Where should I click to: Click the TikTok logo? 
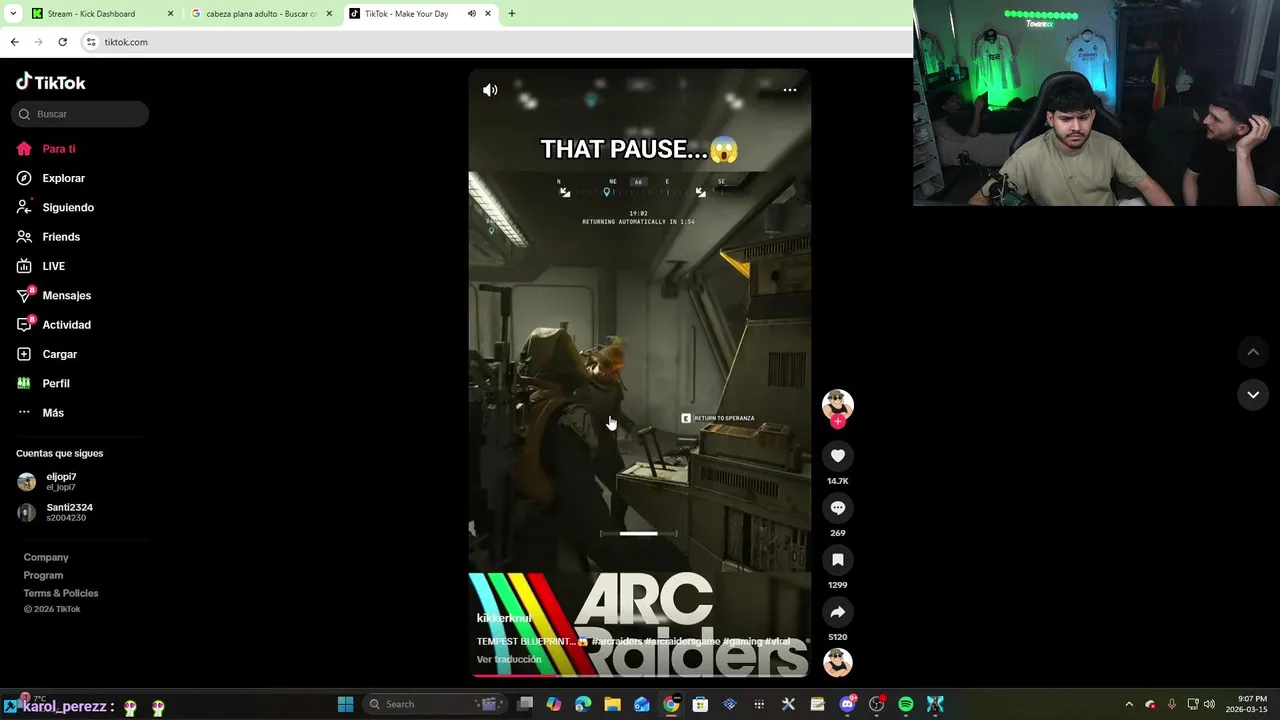(x=51, y=82)
